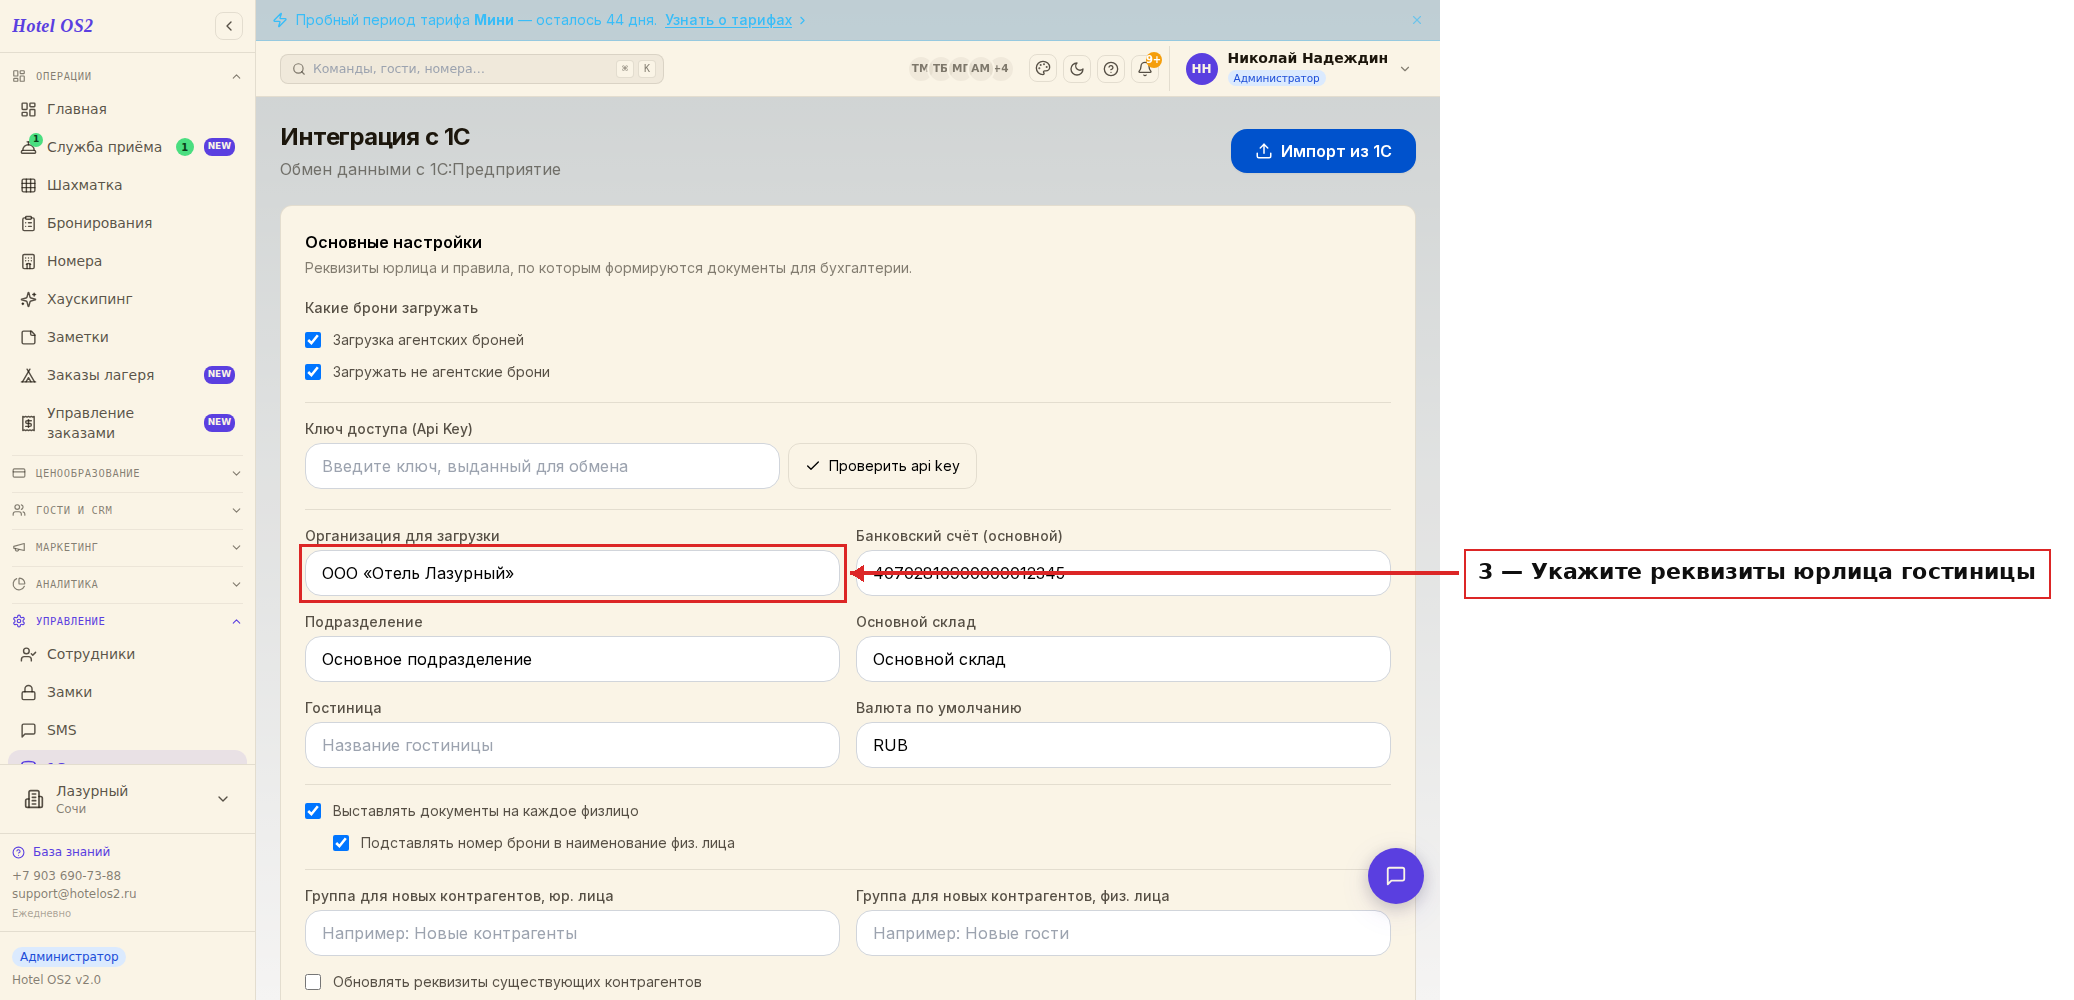Open the Лазурный hotel selector dropdown
The width and height of the screenshot is (2074, 1000).
point(127,799)
